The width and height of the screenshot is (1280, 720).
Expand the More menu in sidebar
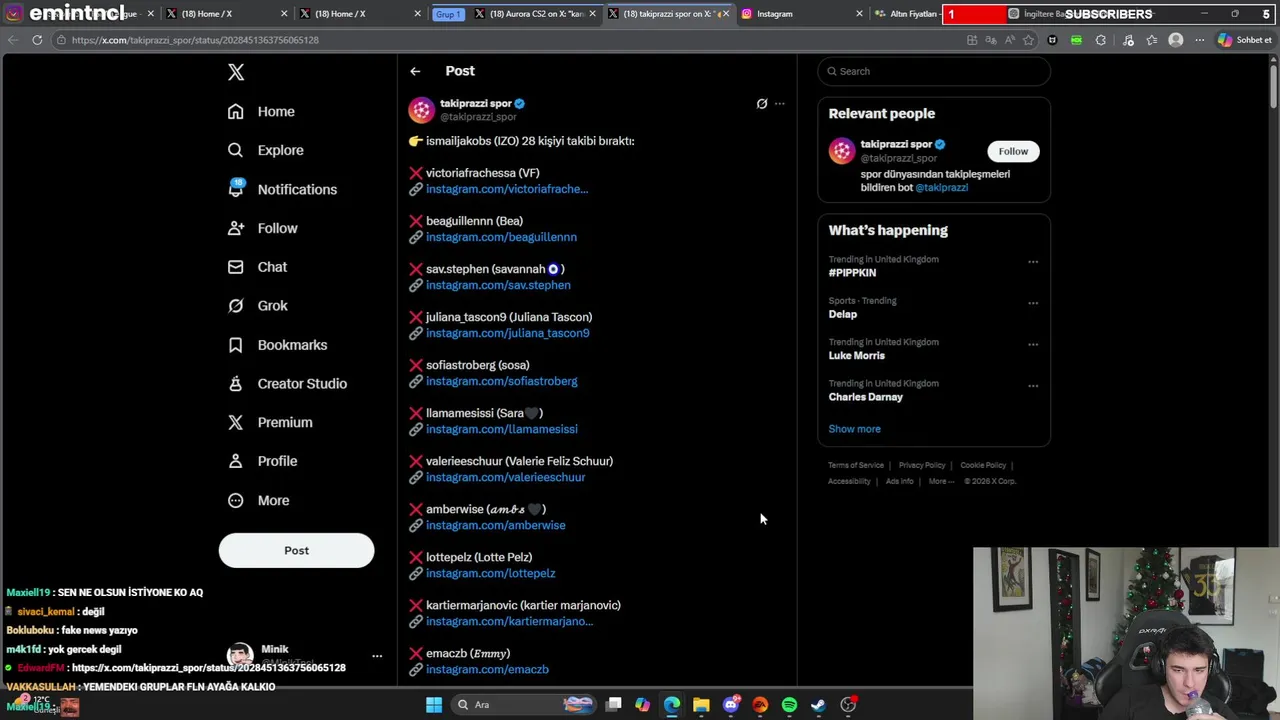click(x=258, y=500)
